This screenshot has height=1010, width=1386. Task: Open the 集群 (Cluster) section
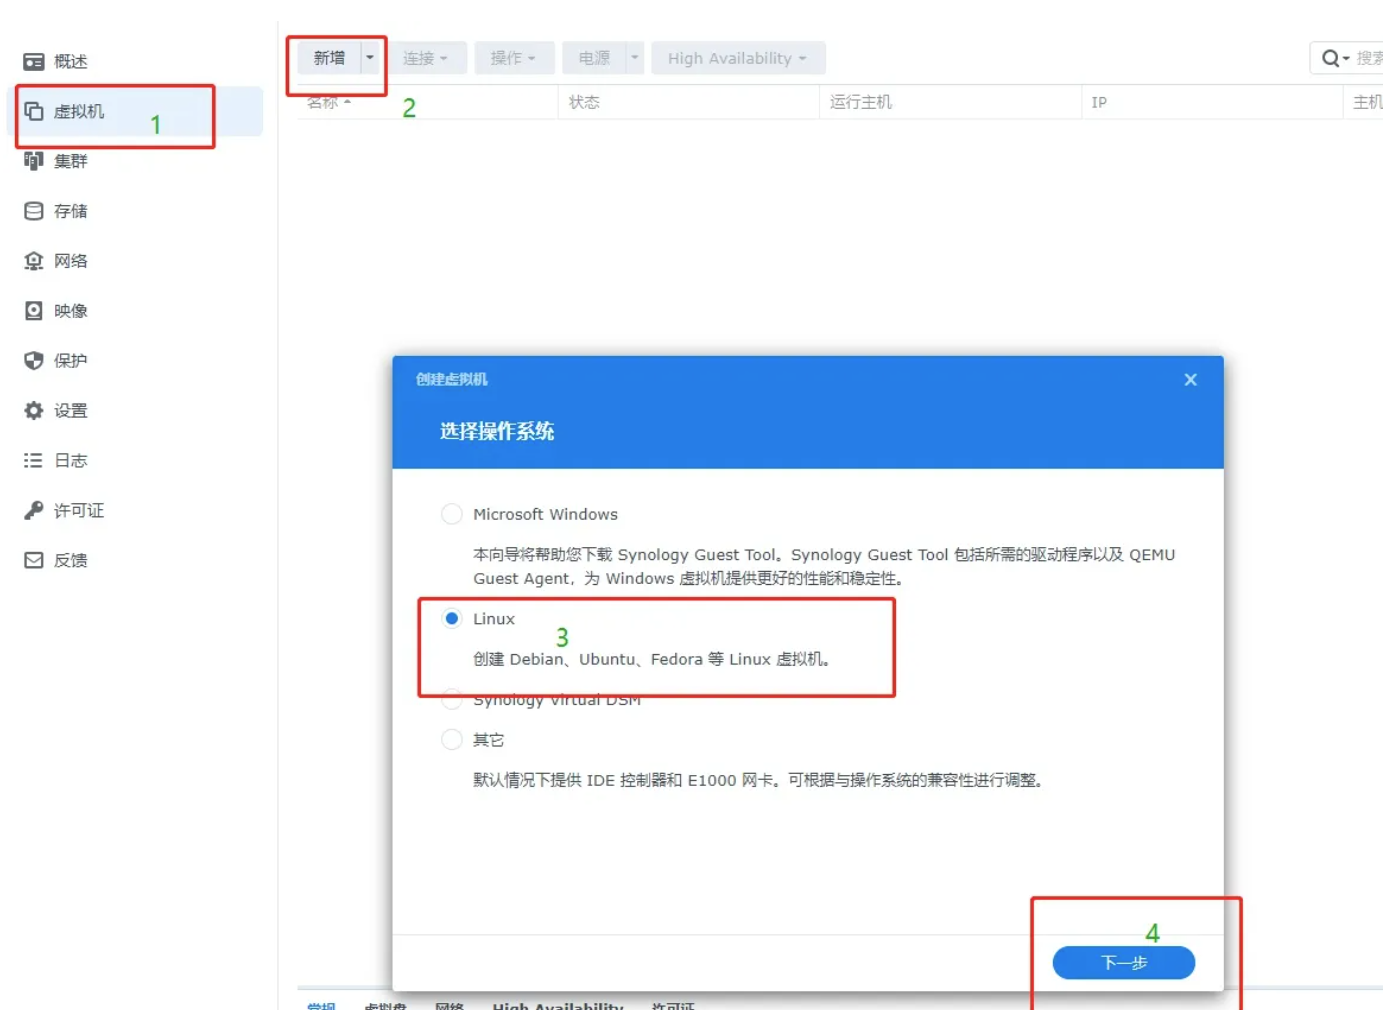click(68, 161)
